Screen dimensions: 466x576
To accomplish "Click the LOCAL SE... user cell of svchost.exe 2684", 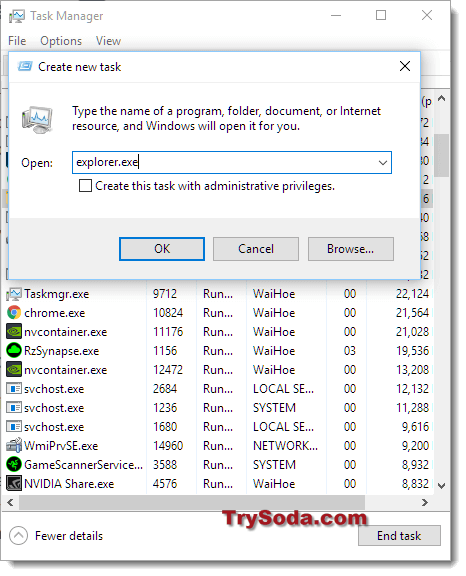I will pyautogui.click(x=283, y=389).
